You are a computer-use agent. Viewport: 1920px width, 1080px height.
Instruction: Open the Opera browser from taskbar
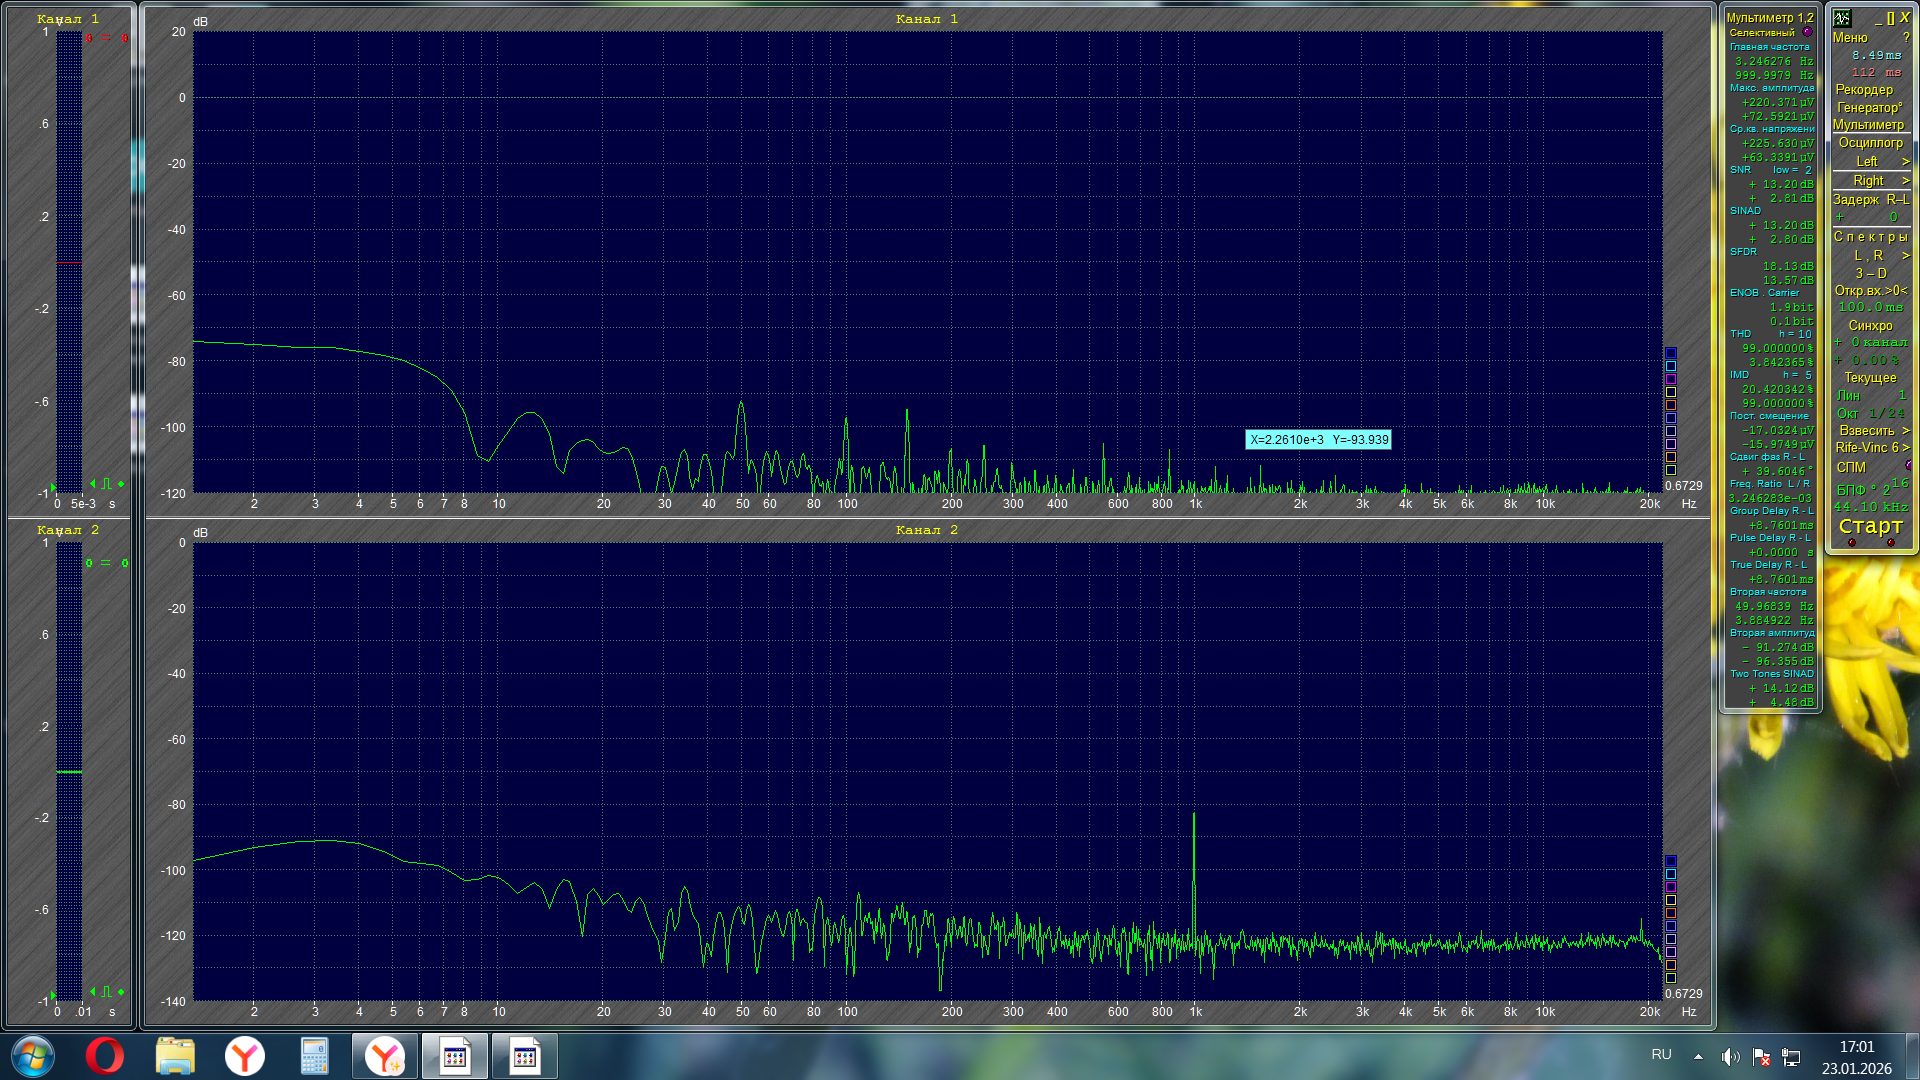(105, 1056)
